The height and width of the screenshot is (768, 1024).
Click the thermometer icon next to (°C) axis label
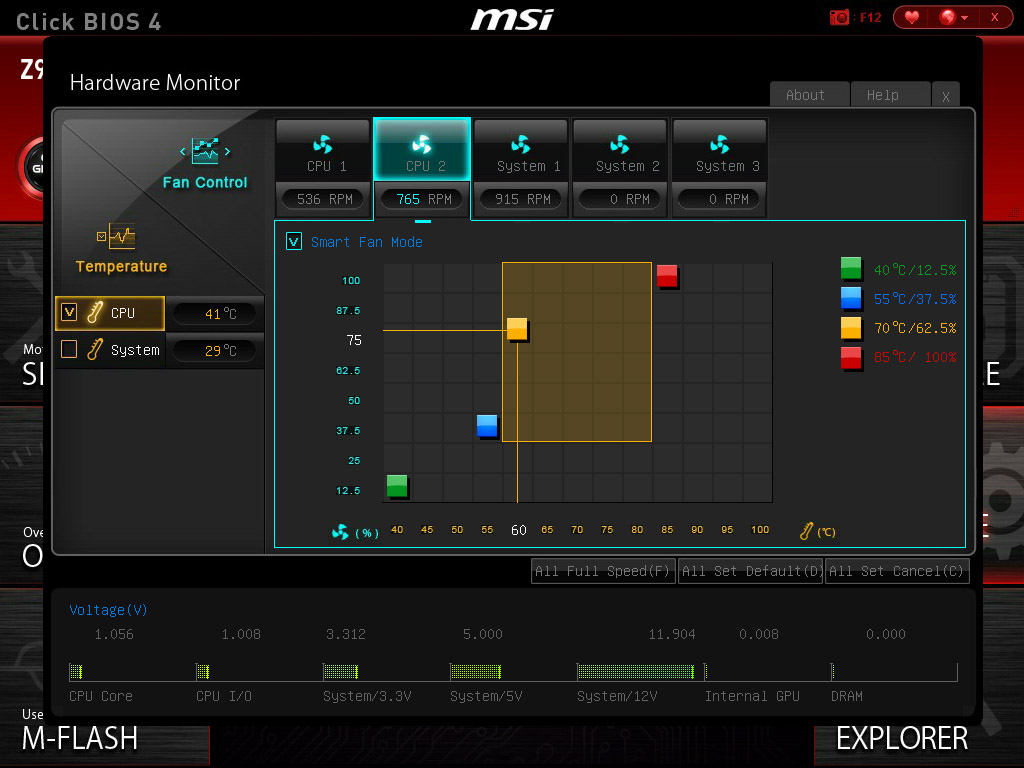(x=807, y=531)
